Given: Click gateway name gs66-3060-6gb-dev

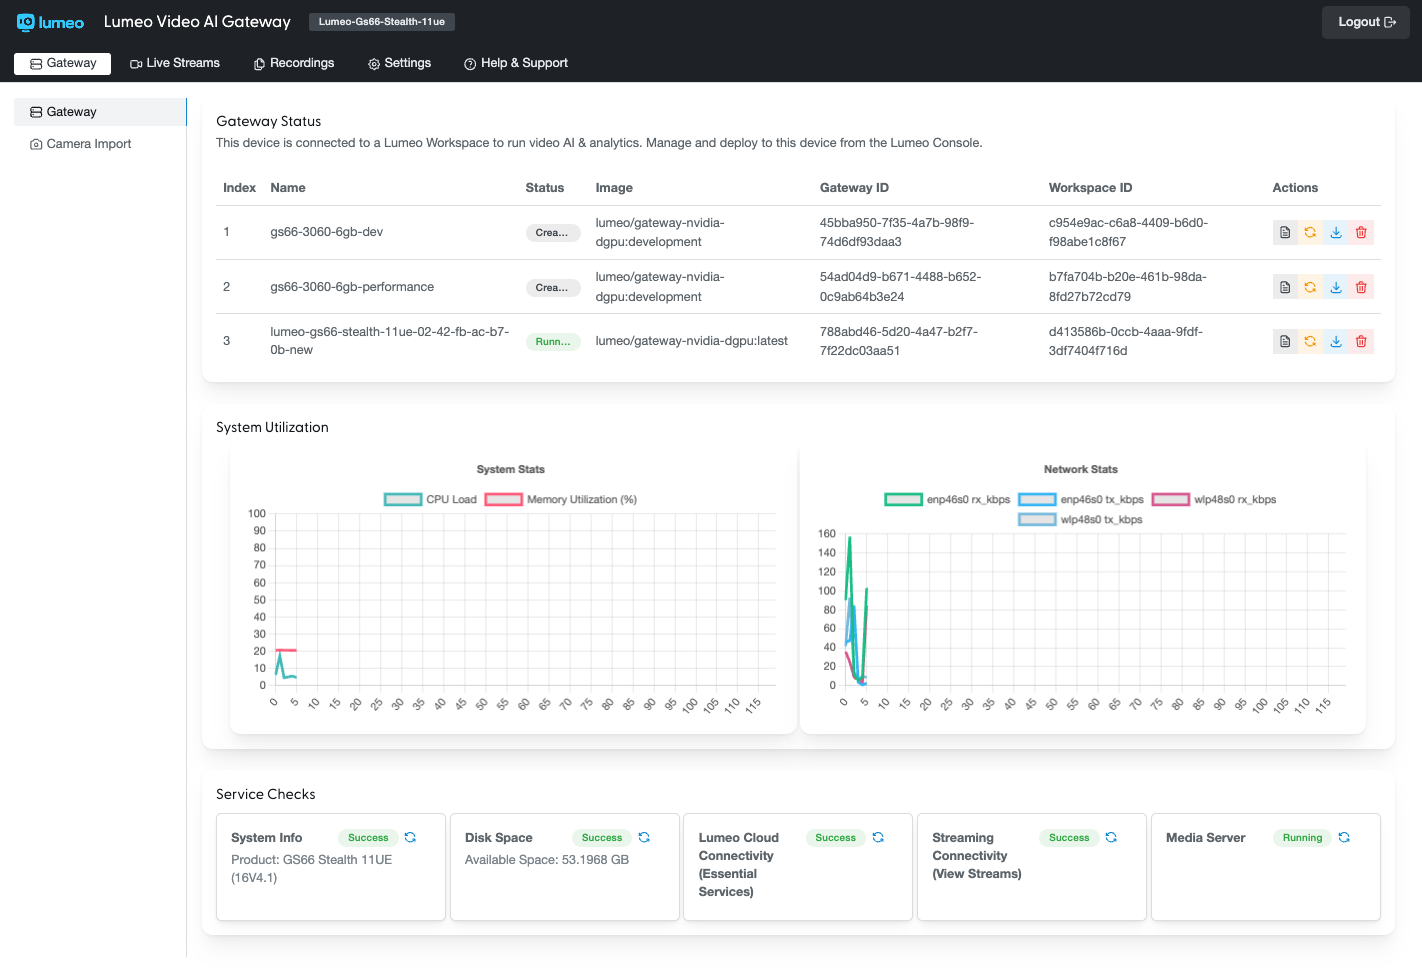Looking at the screenshot, I should [327, 232].
